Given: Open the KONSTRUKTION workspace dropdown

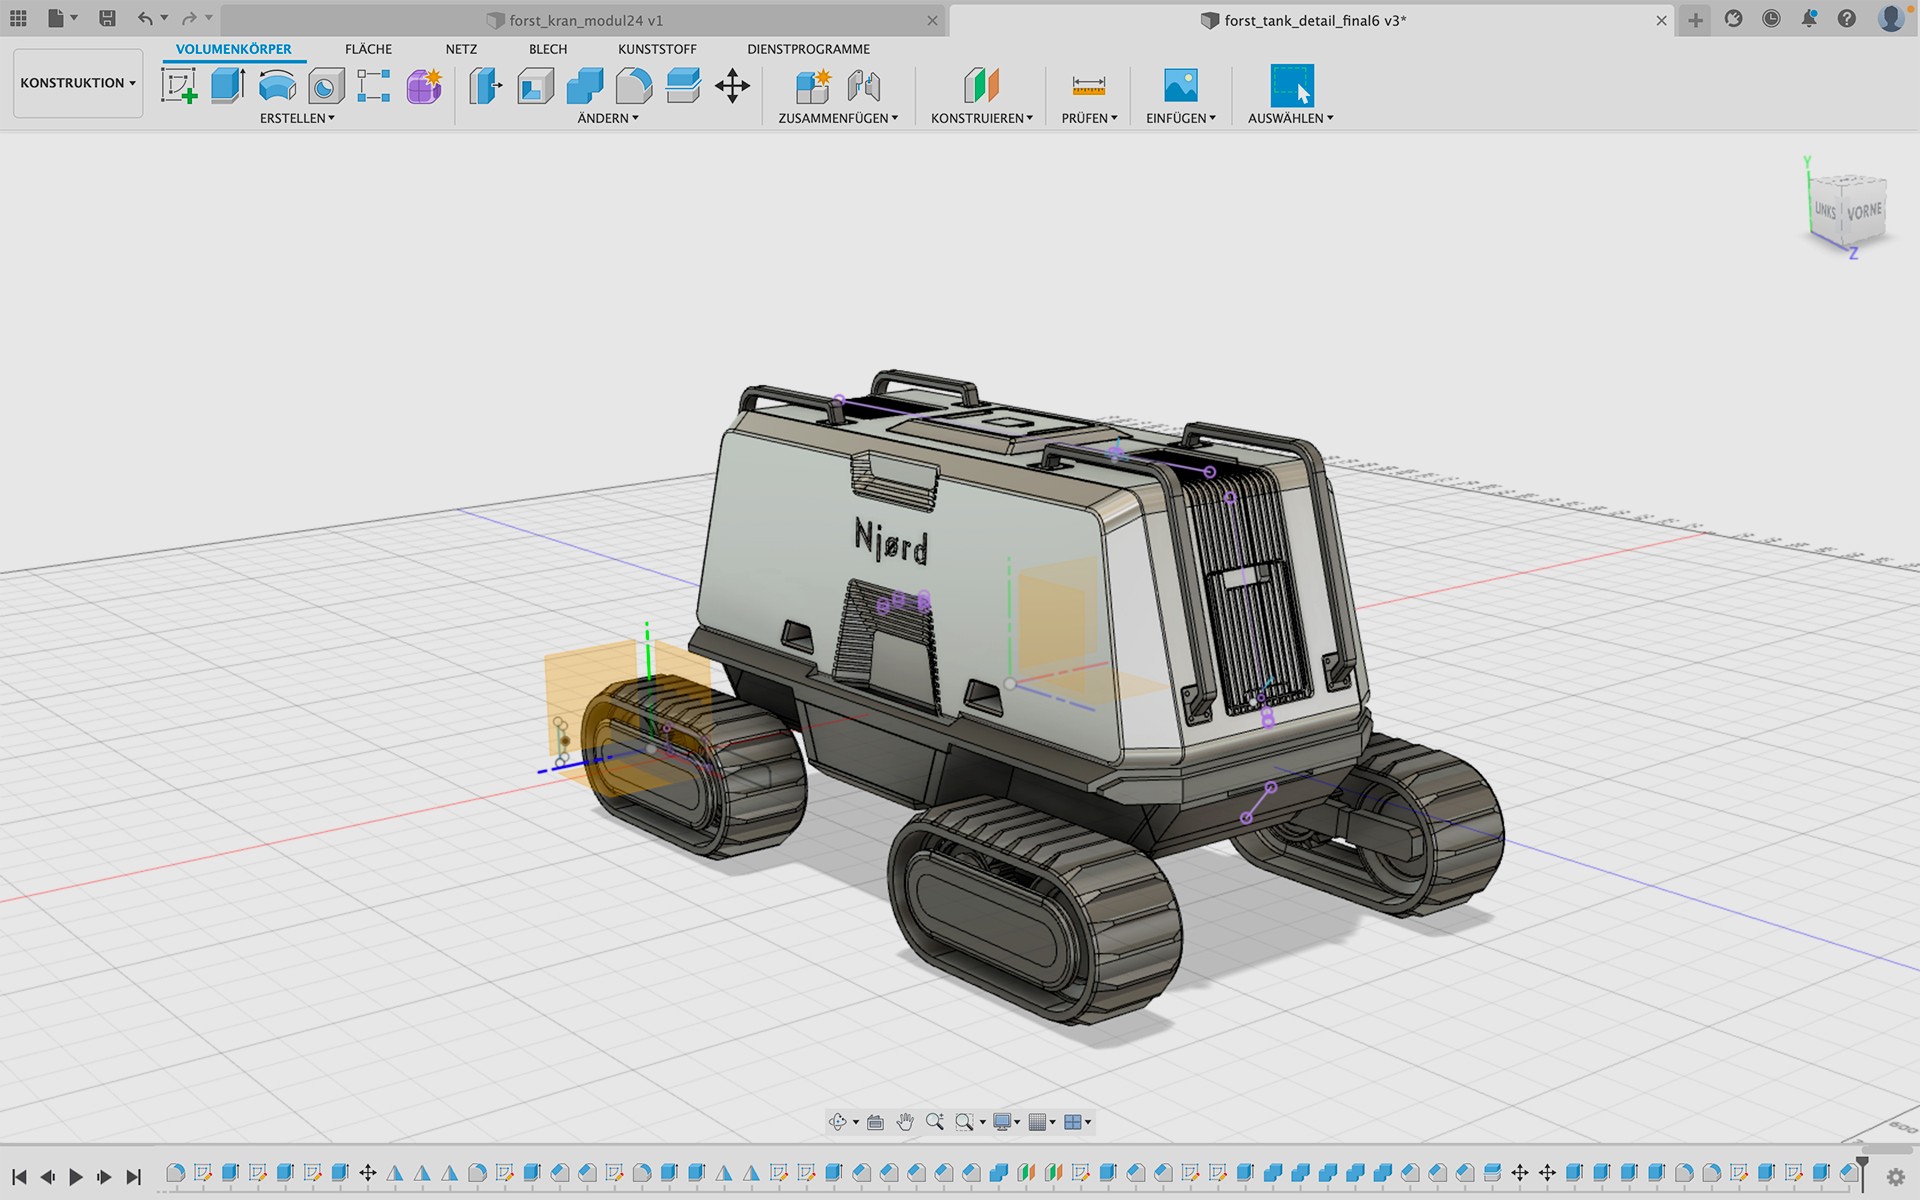Looking at the screenshot, I should 78,83.
